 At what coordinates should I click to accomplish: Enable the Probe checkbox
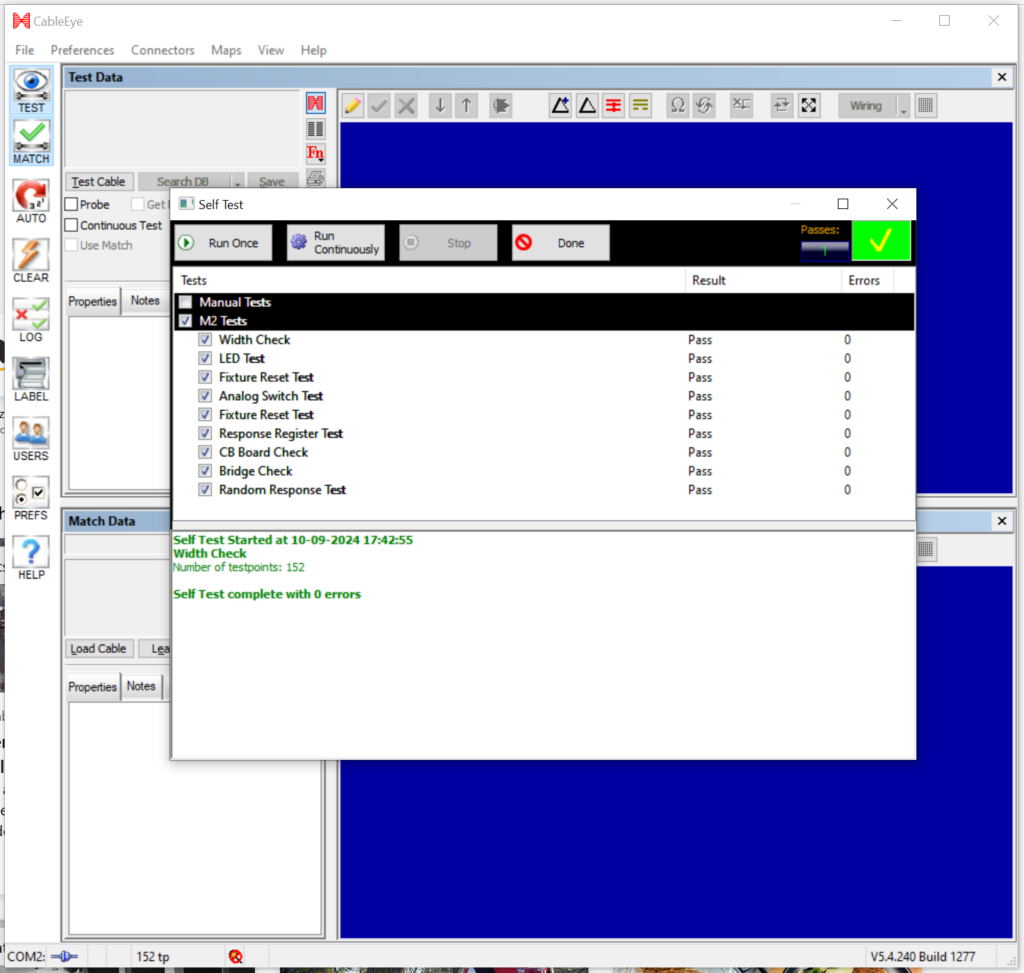(72, 204)
